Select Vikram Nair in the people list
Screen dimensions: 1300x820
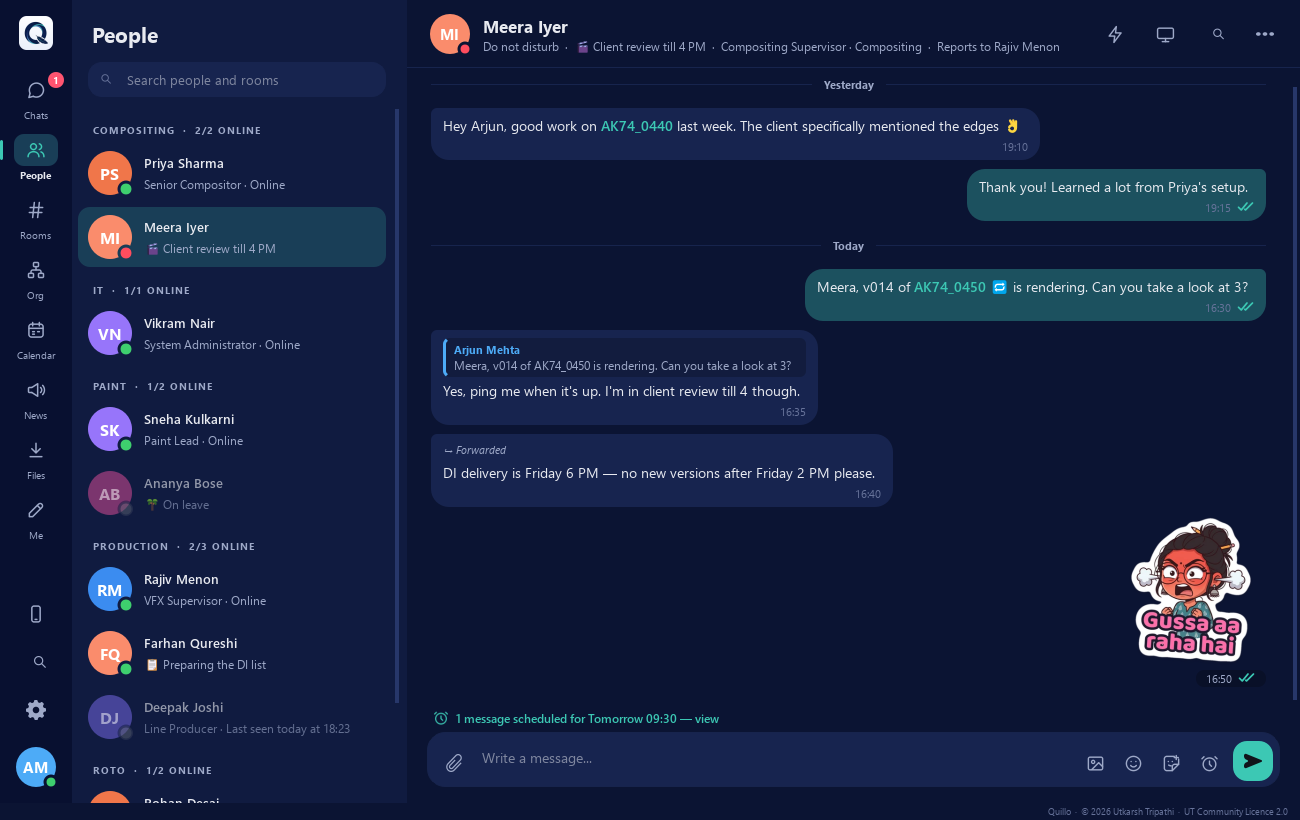(x=232, y=333)
